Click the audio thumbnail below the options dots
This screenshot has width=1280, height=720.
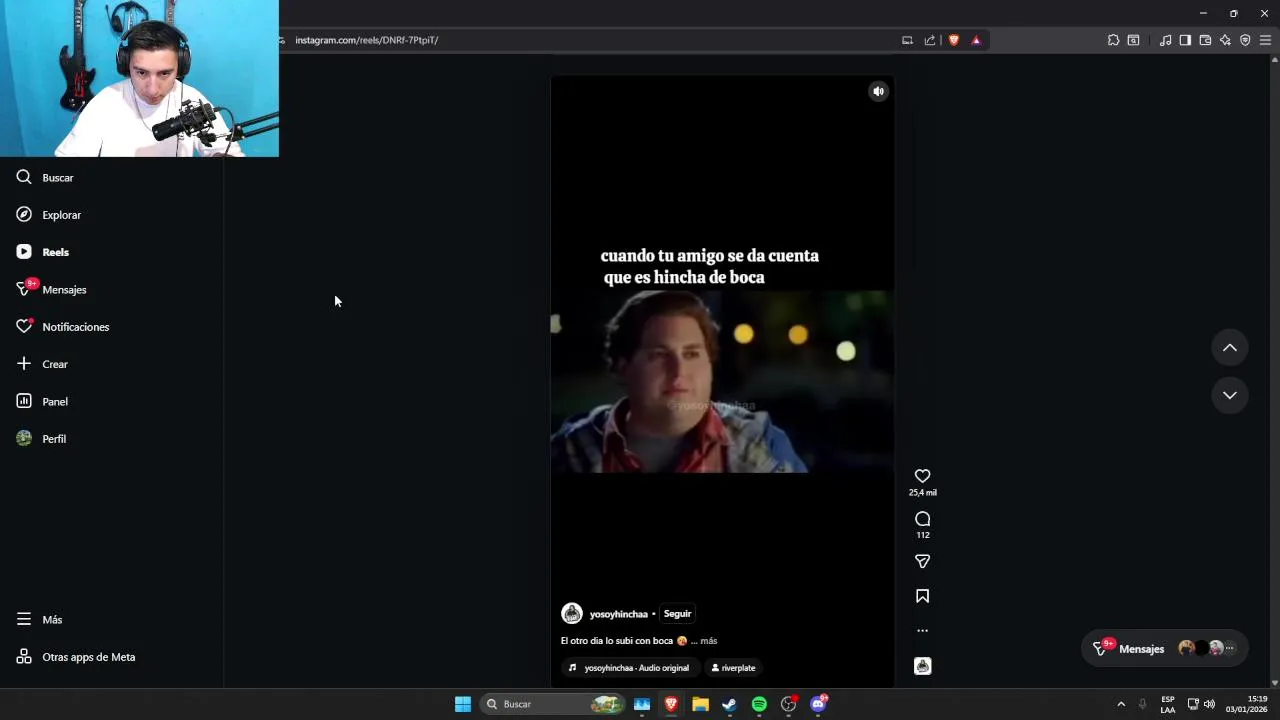922,666
